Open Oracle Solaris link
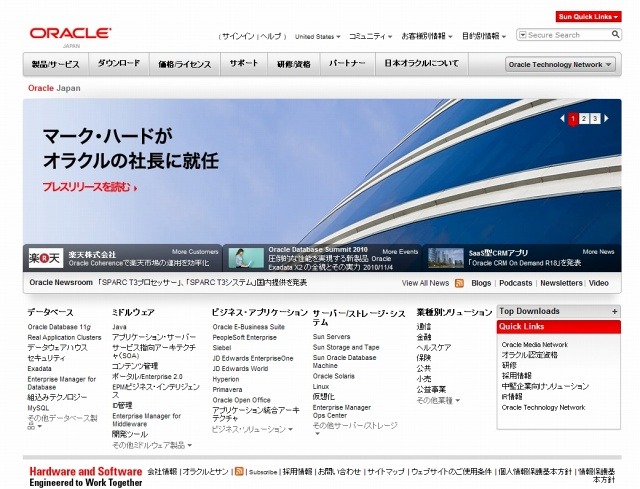Image resolution: width=640 pixels, height=489 pixels. coord(333,376)
